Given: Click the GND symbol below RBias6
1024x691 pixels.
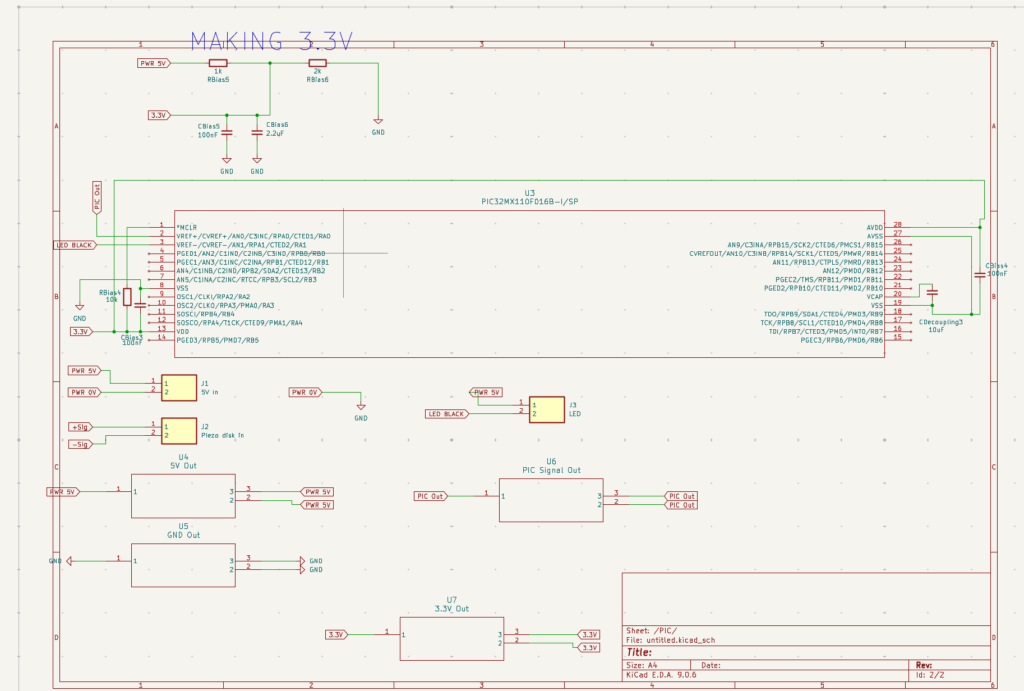Looking at the screenshot, I should coord(377,121).
